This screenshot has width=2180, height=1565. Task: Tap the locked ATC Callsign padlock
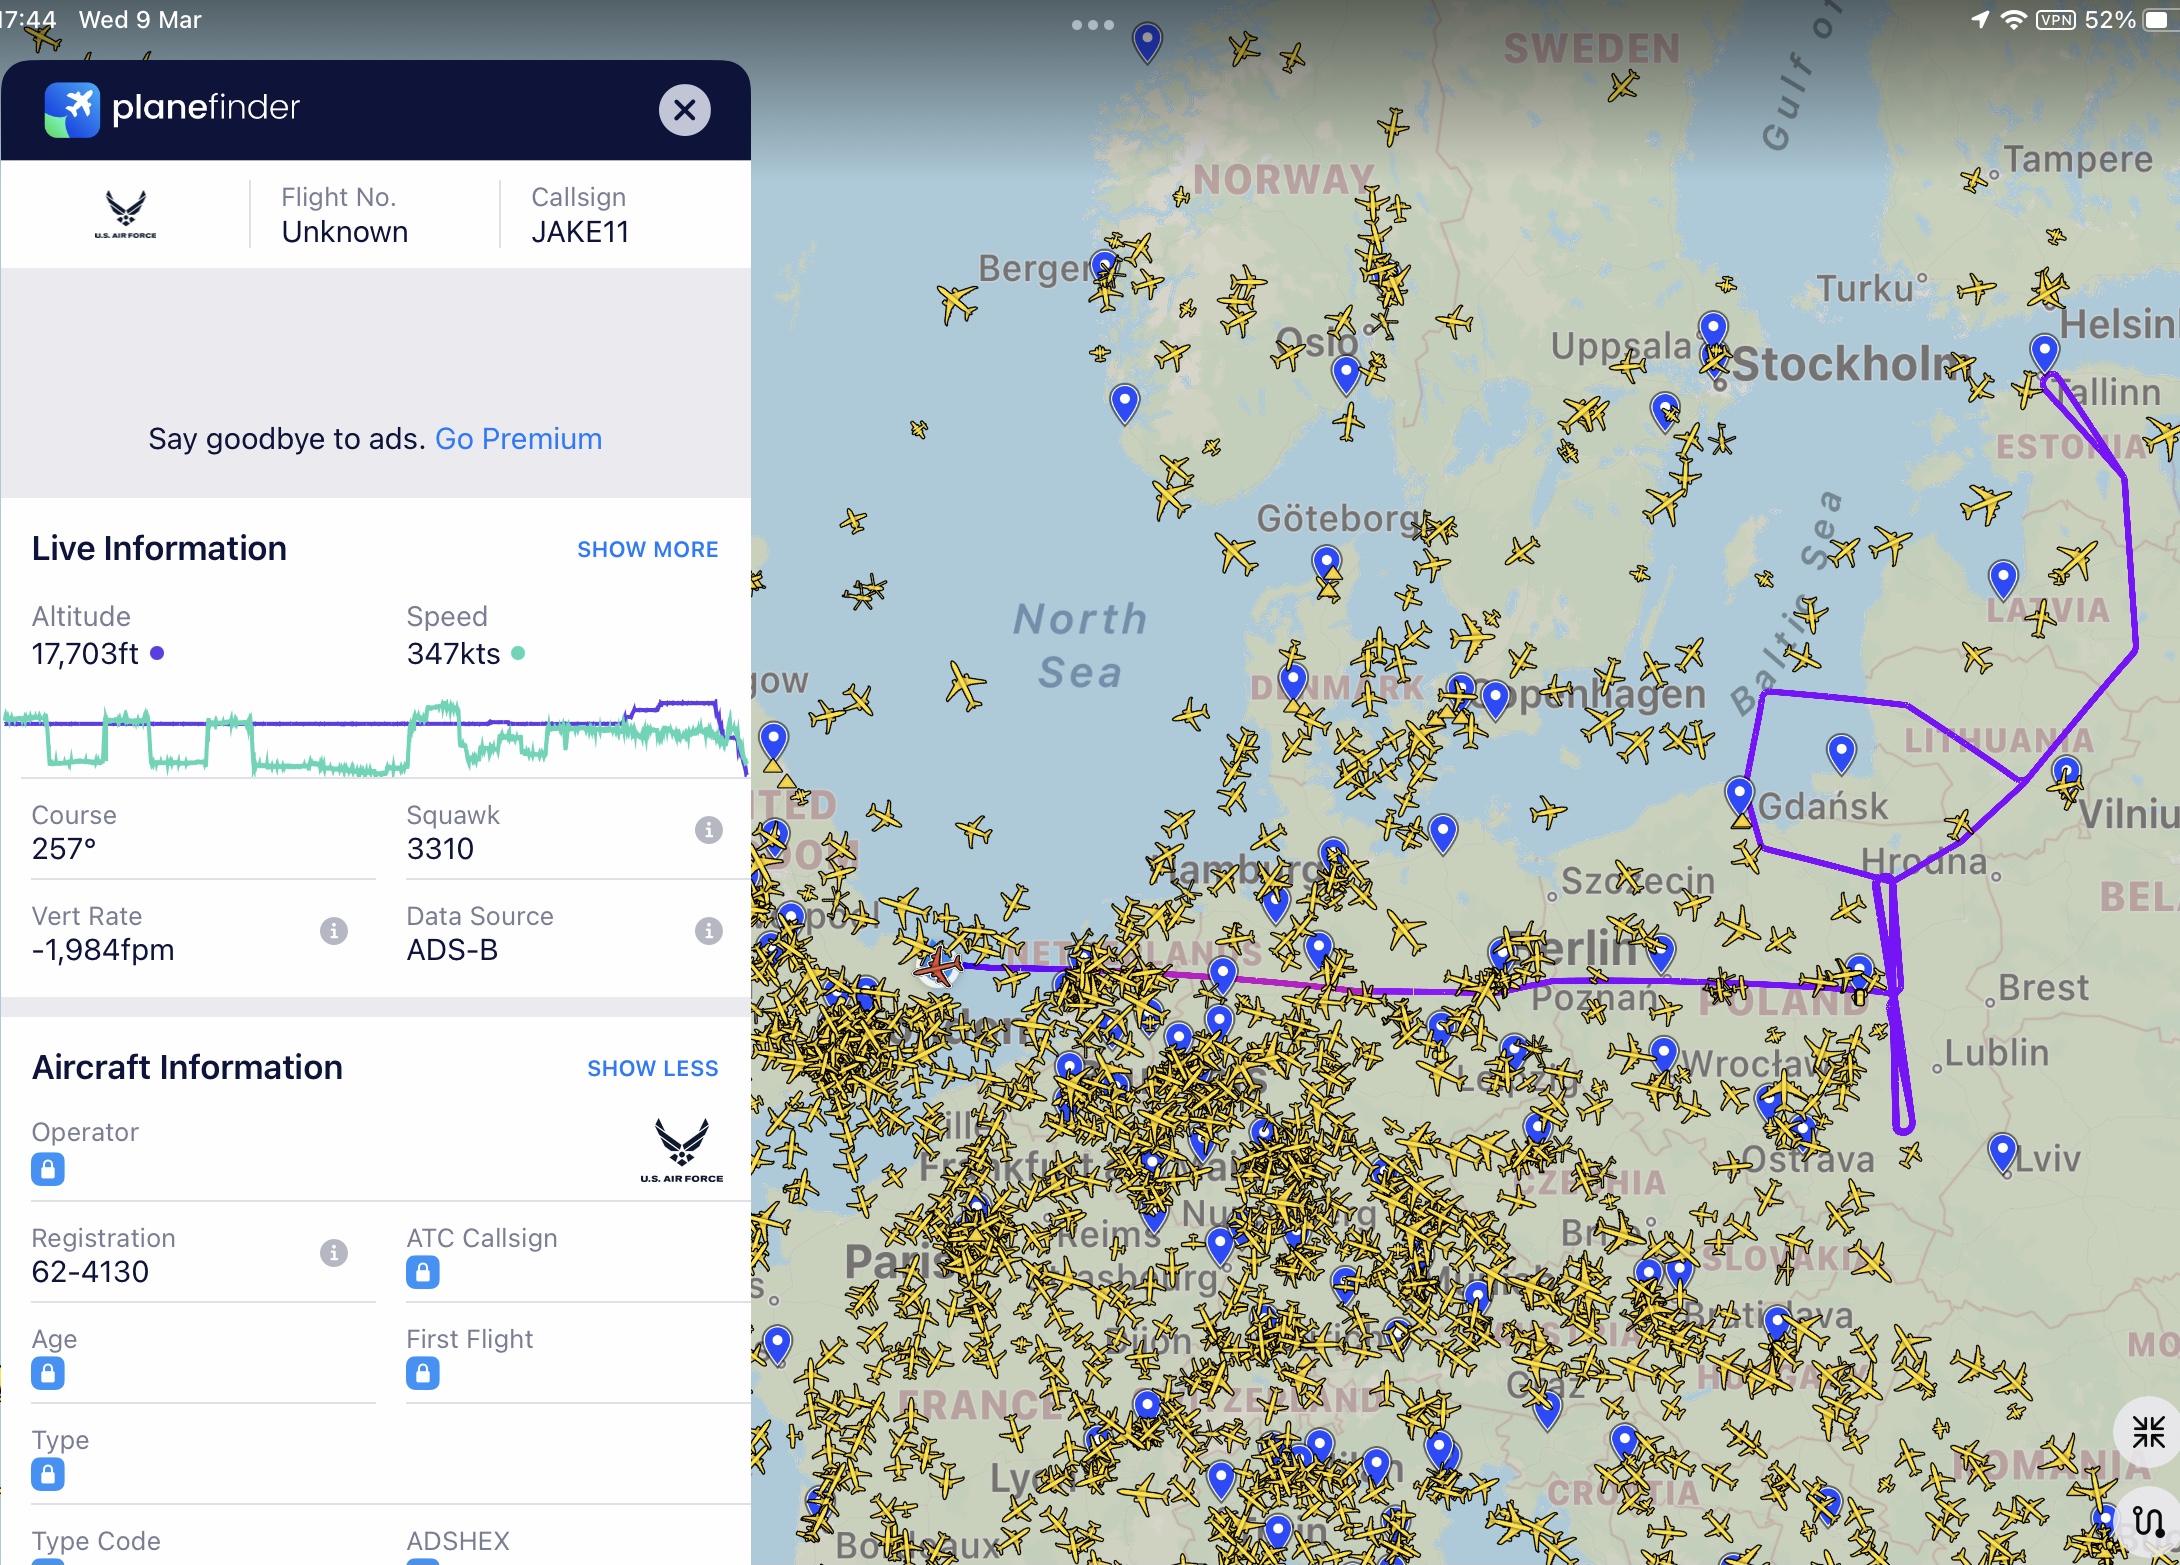pyautogui.click(x=422, y=1272)
